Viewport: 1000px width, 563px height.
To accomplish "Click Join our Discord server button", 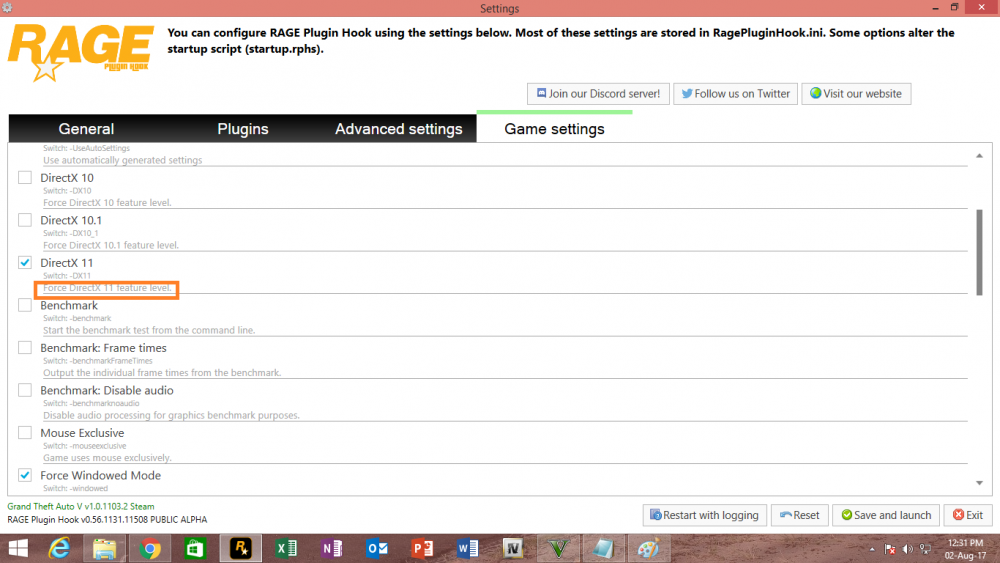I will point(598,94).
